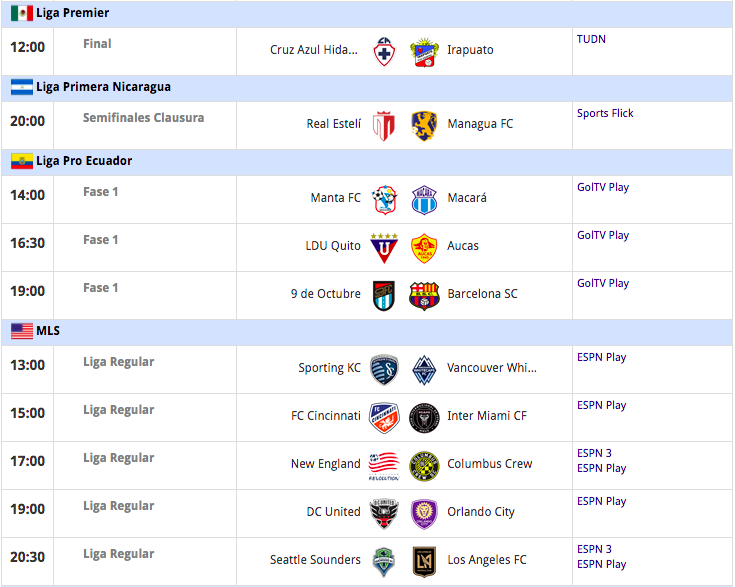The width and height of the screenshot is (735, 587).
Task: Click the Managua FC crest
Action: pos(424,125)
